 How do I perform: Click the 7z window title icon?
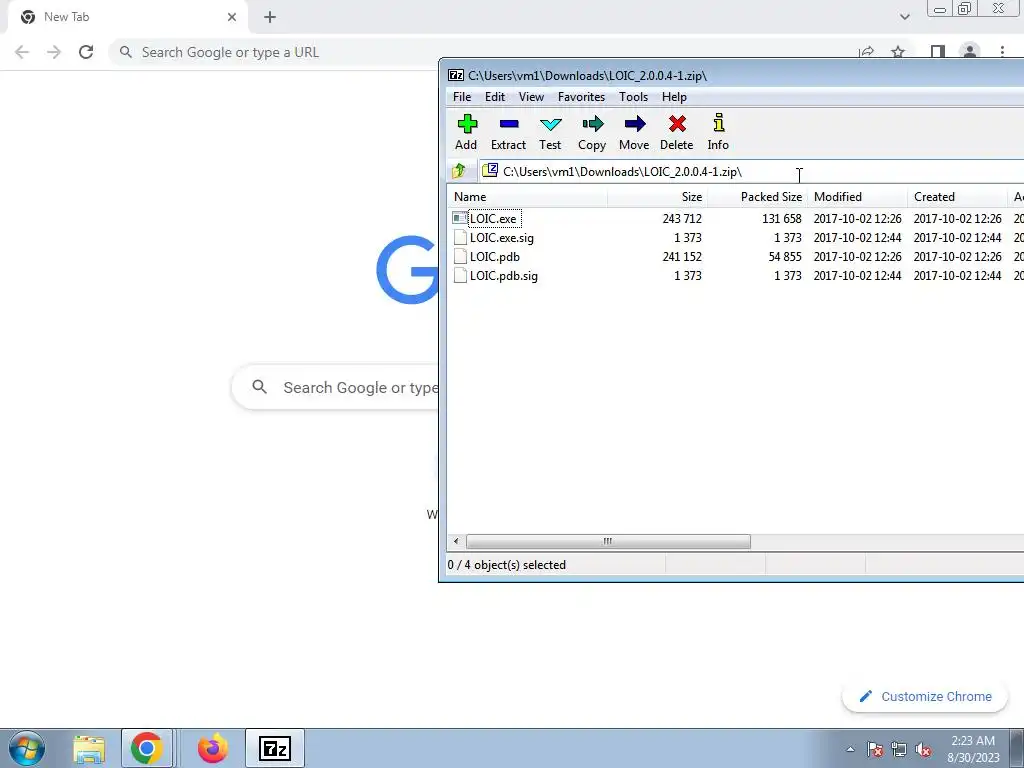pos(456,76)
